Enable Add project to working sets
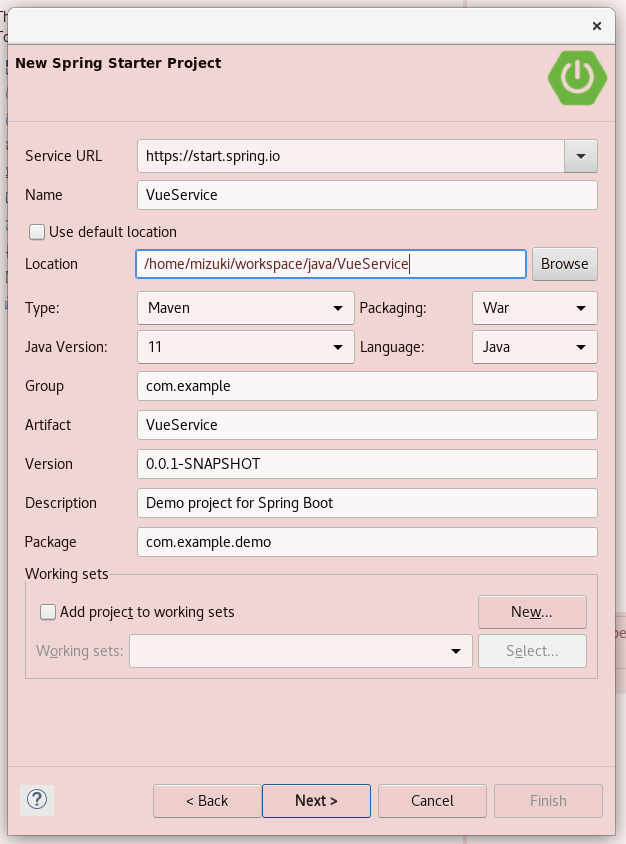 coord(48,612)
